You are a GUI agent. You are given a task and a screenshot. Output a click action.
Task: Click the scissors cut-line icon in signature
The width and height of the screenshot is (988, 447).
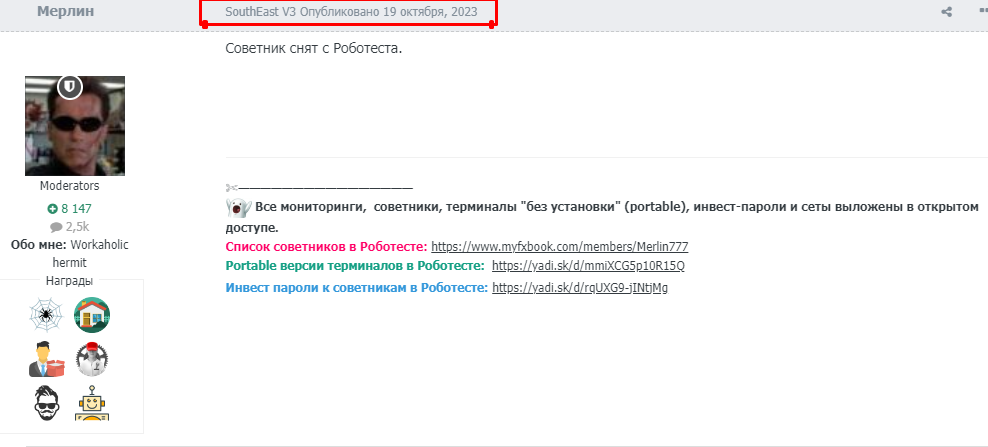pos(231,187)
